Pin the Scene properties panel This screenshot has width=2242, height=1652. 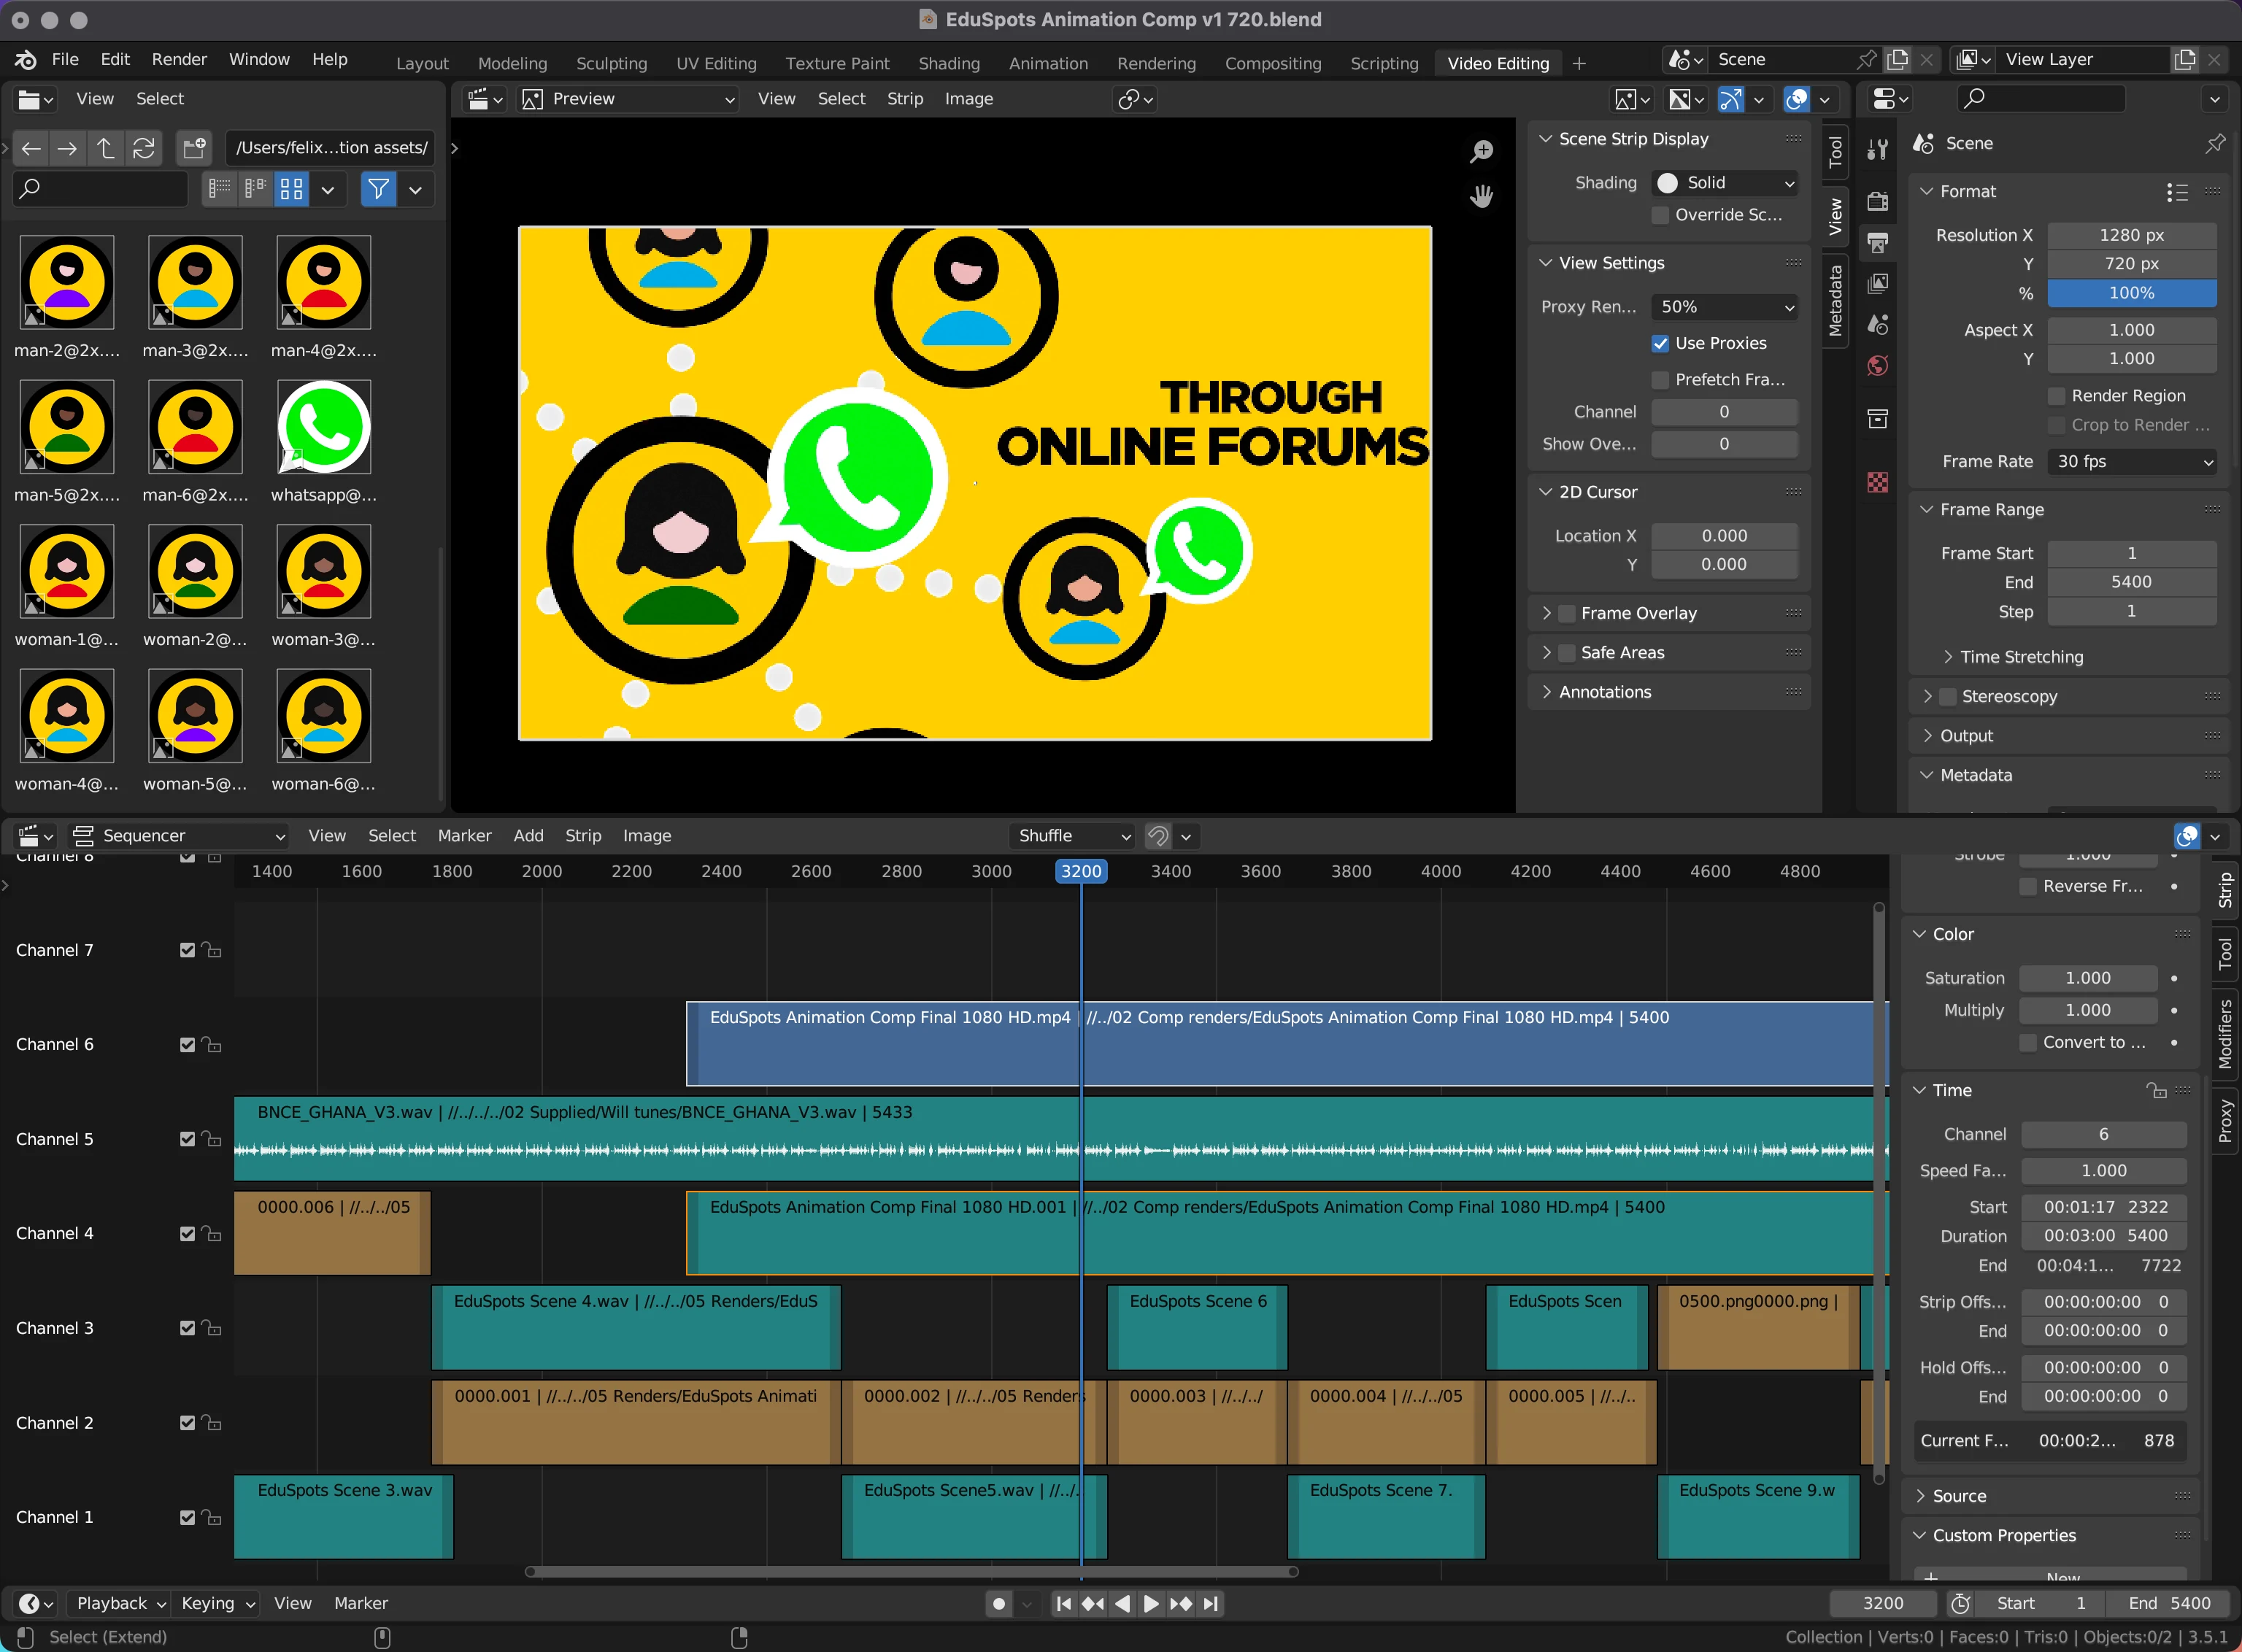point(2215,143)
